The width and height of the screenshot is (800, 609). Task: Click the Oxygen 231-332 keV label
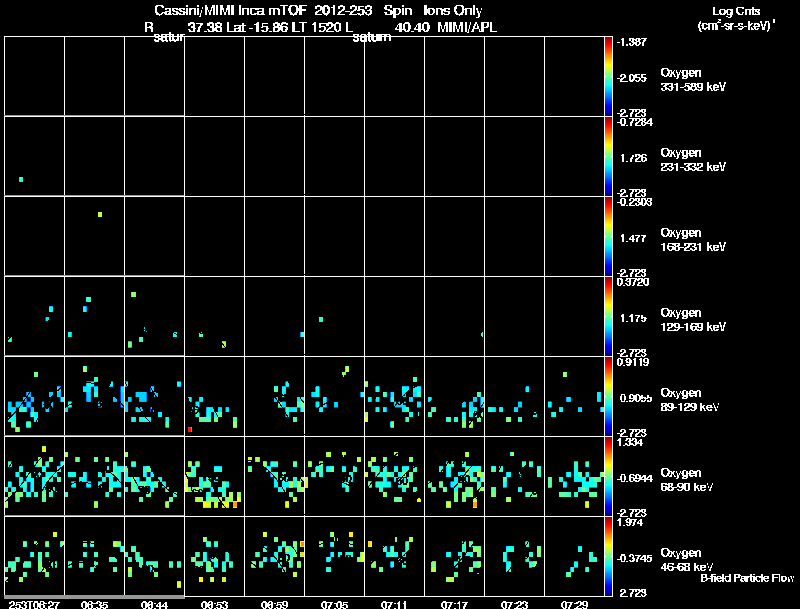[693, 160]
